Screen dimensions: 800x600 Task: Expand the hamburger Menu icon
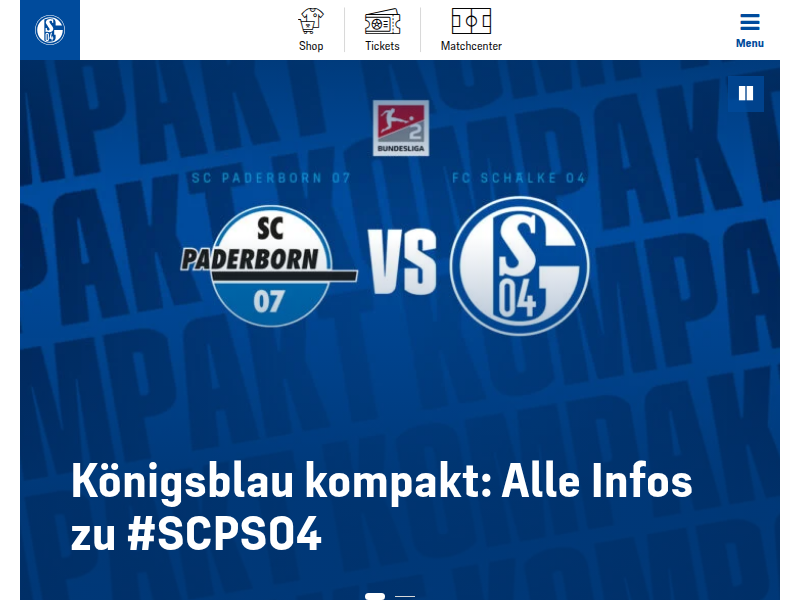[x=749, y=22]
